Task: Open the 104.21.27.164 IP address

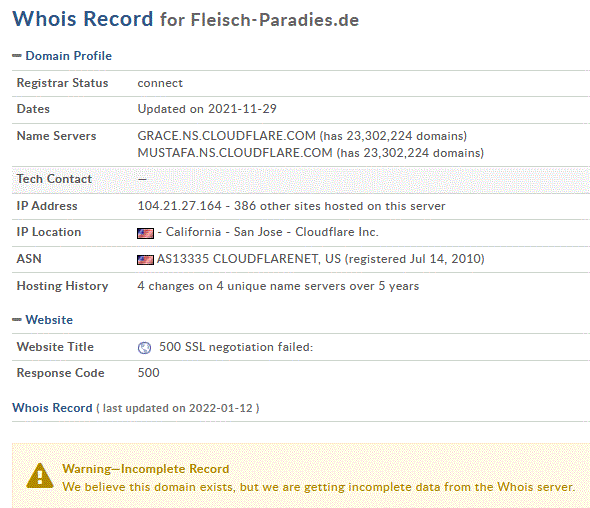Action: 179,206
